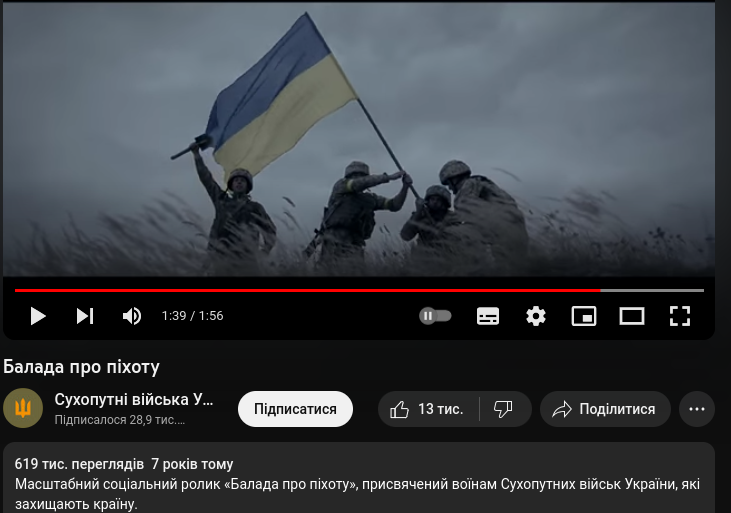This screenshot has height=513, width=731.
Task: Toggle the autoplay switch
Action: coord(435,316)
